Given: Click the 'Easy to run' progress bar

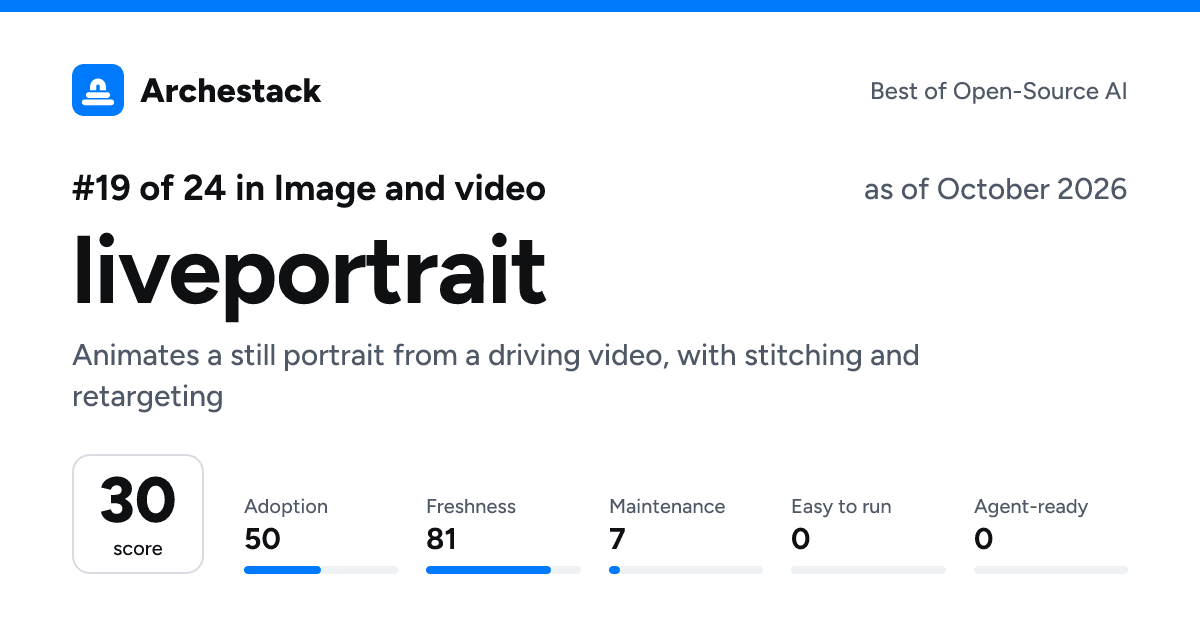Looking at the screenshot, I should [868, 570].
